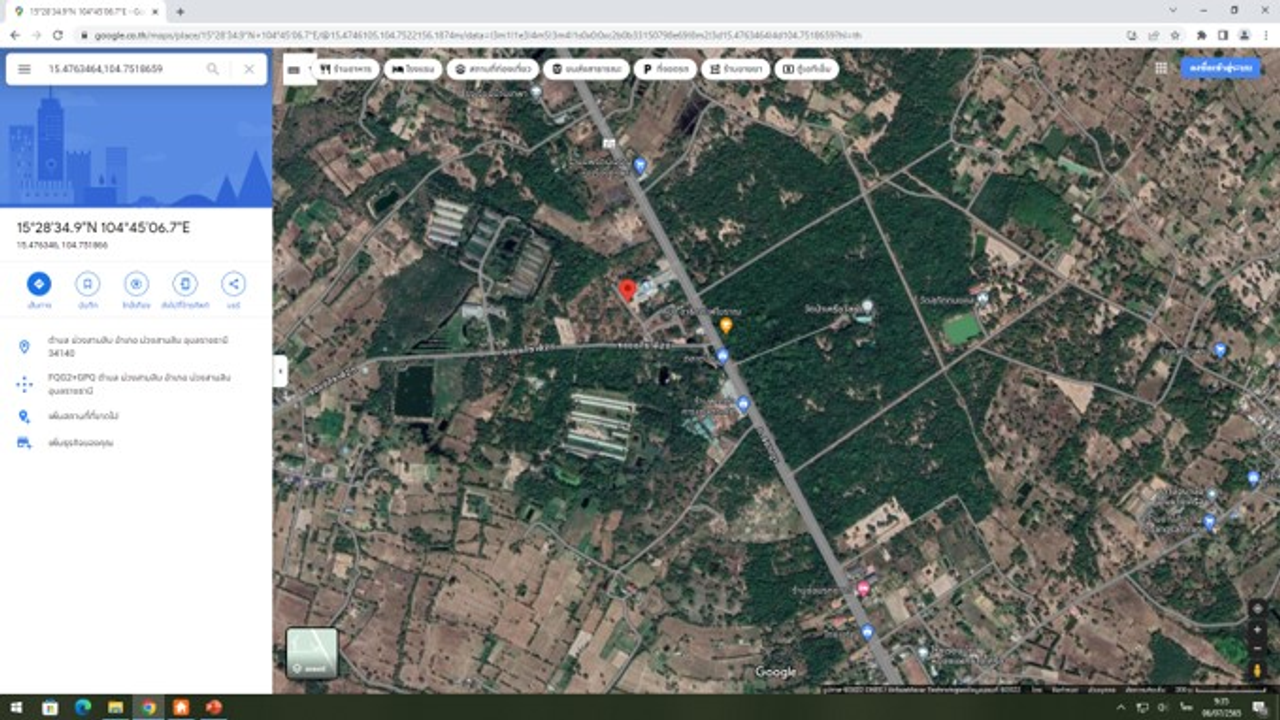The image size is (1280, 720).
Task: Click the Nearby icon
Action: 136,284
